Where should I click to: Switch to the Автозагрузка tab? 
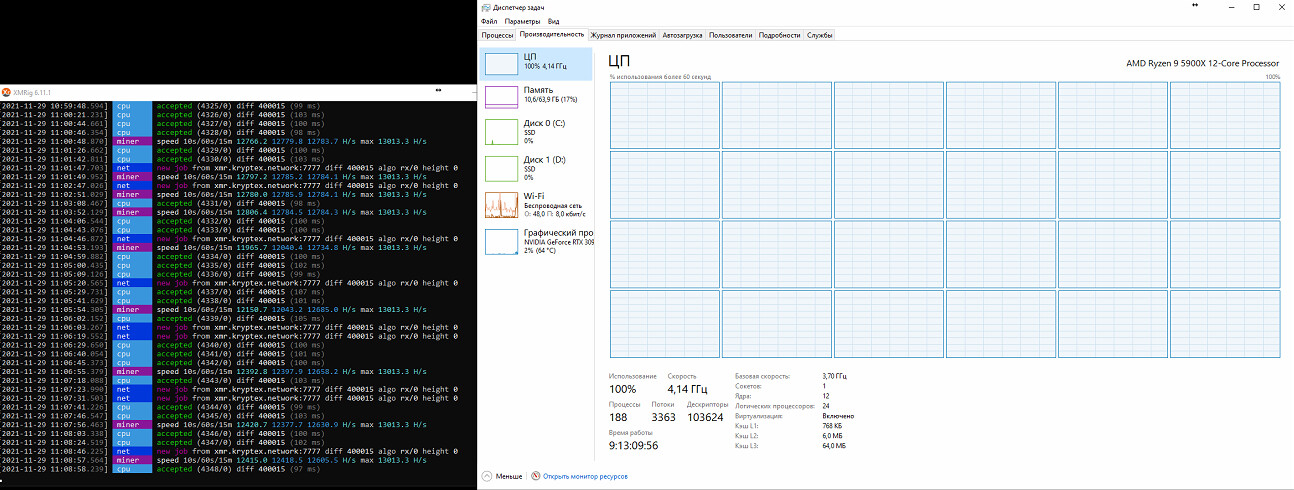[x=683, y=35]
